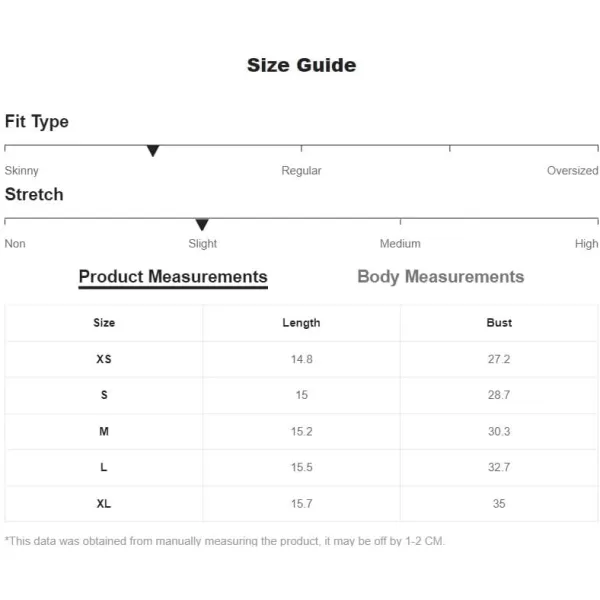Image resolution: width=600 pixels, height=600 pixels.
Task: Select the Oversized fit label
Action: point(572,171)
